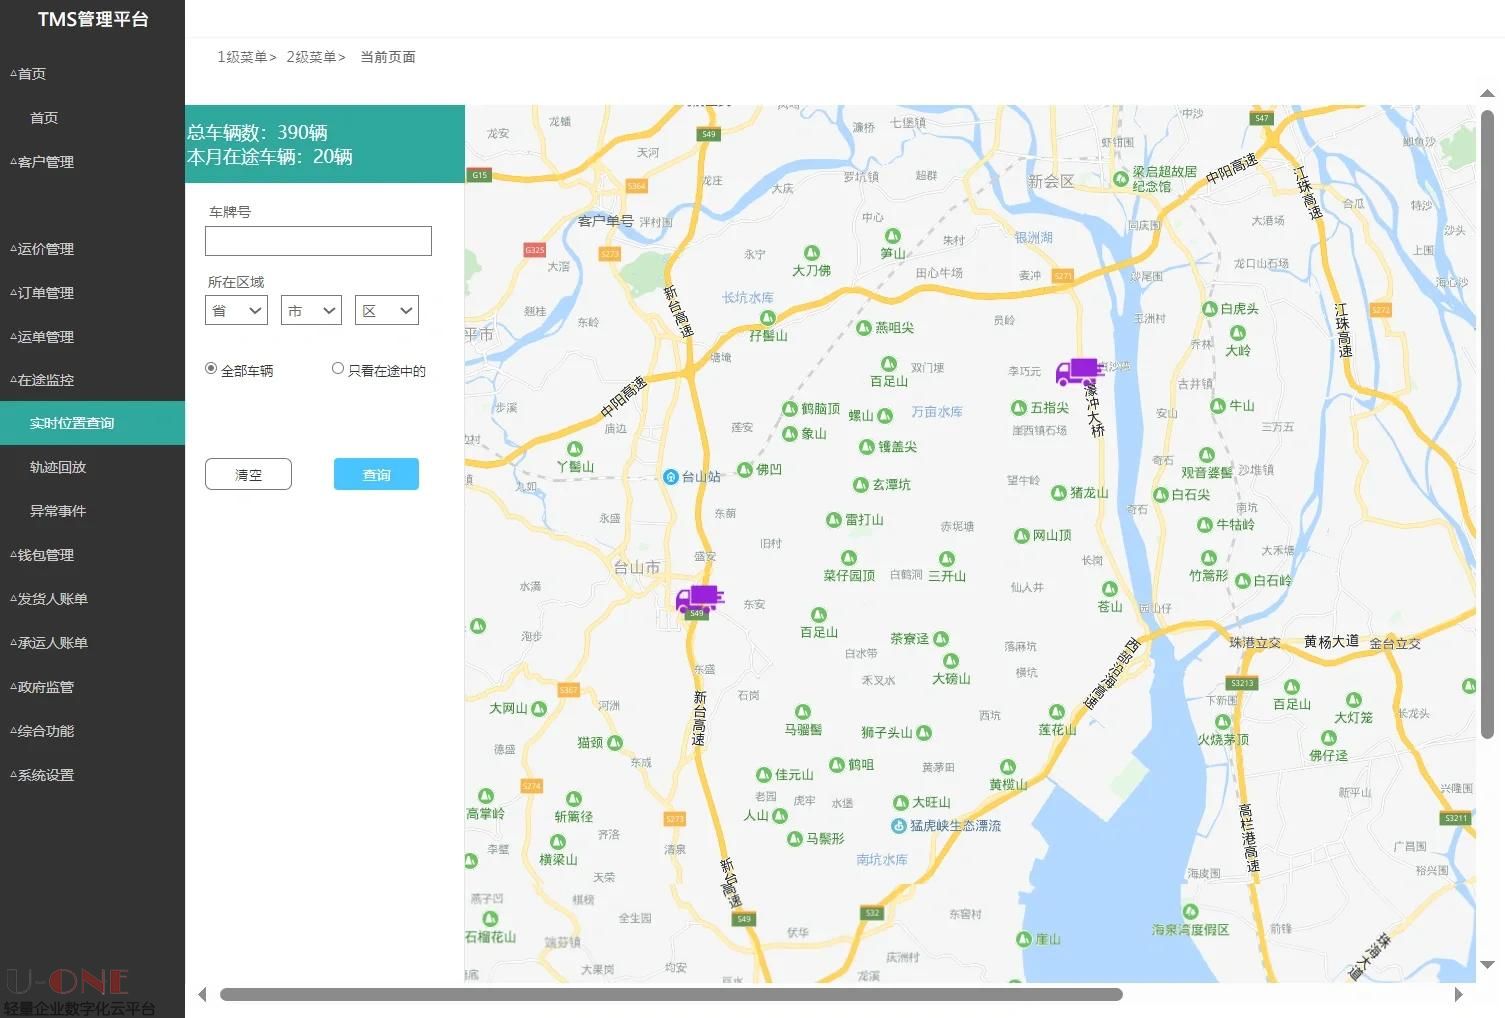Click the green mountain icon for 大刀佛
Viewport: 1505px width, 1018px height.
812,254
